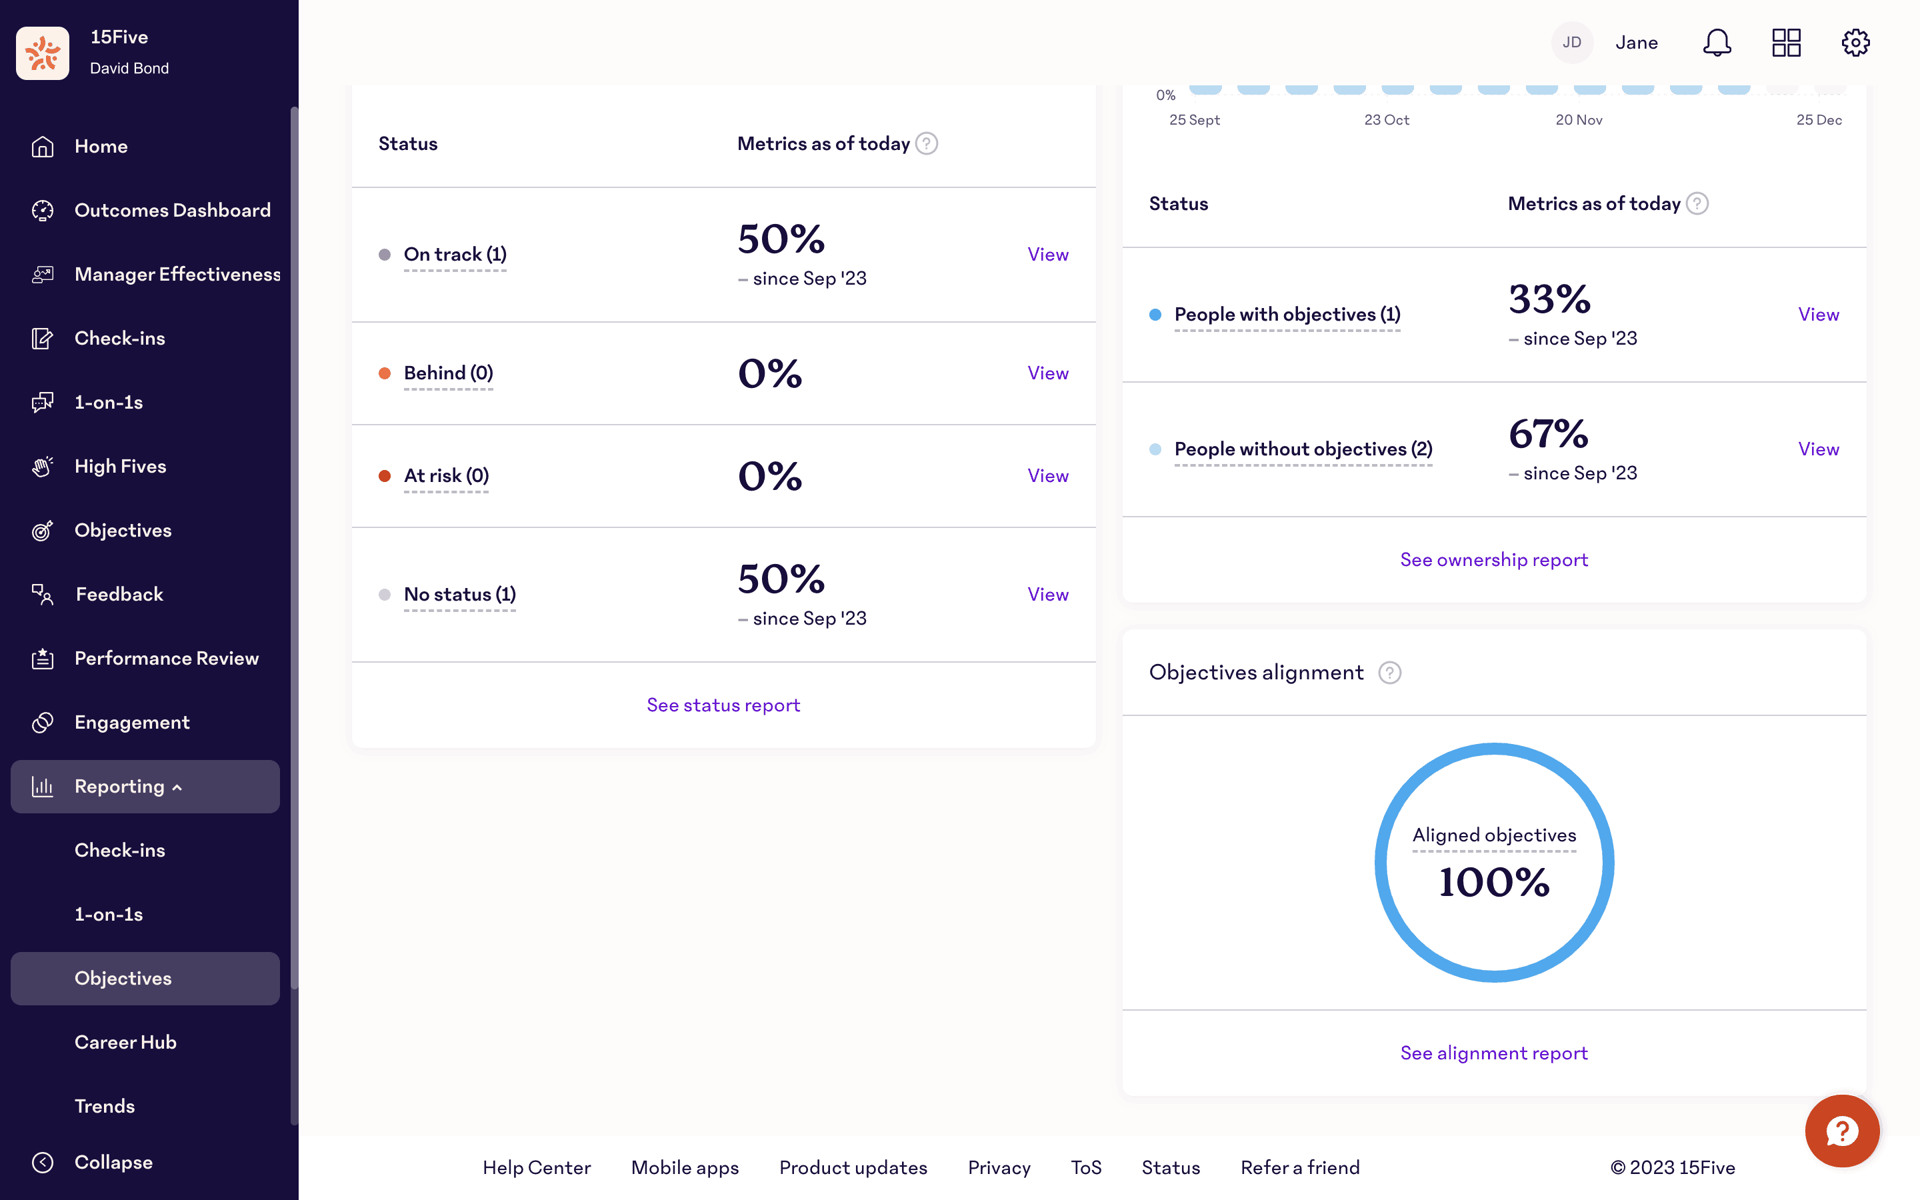Click the 1-on-1s chat icon
The width and height of the screenshot is (1920, 1200).
42,402
